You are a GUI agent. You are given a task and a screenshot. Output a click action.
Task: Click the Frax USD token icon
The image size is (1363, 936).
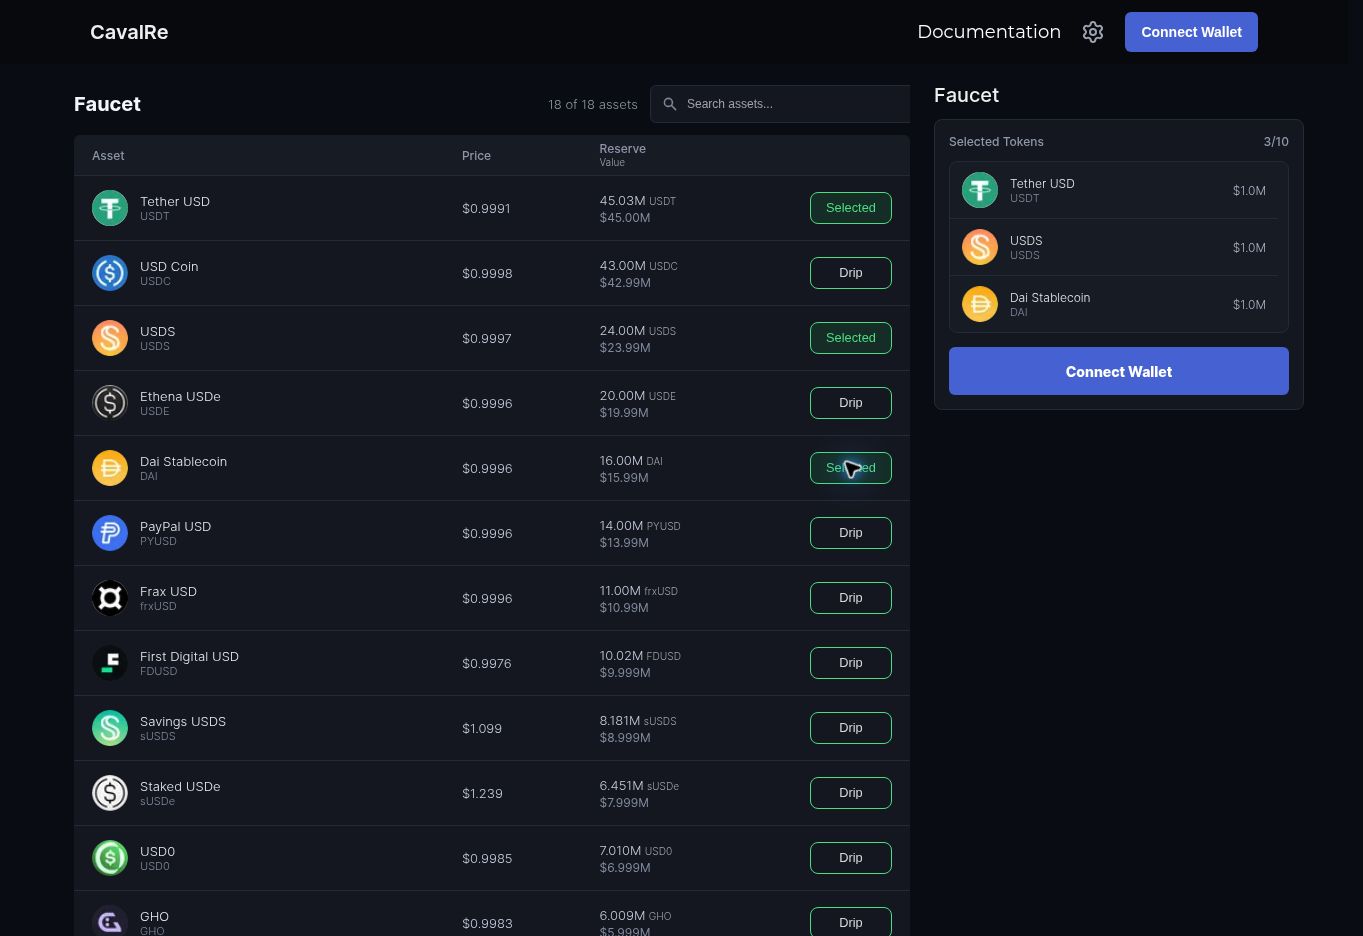110,598
